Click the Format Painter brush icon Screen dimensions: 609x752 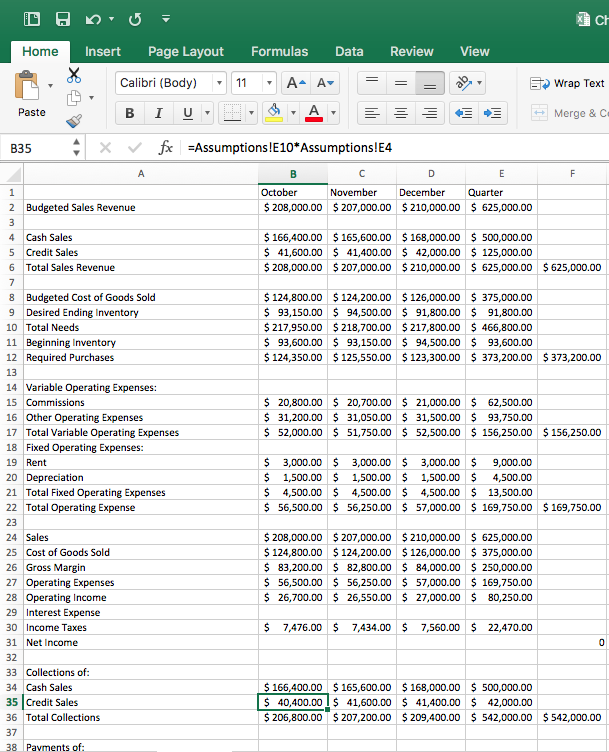coord(75,120)
